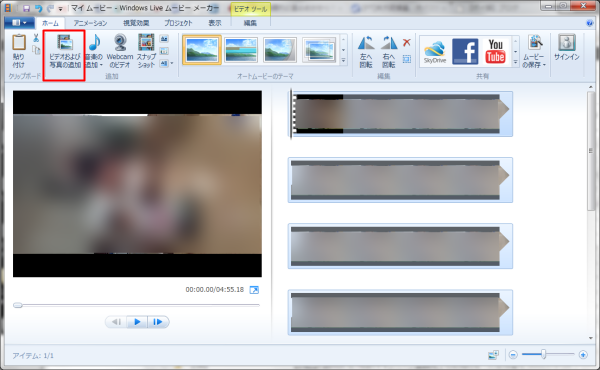Open the 視覚効果 tab
Image resolution: width=600 pixels, height=370 pixels.
tap(136, 23)
